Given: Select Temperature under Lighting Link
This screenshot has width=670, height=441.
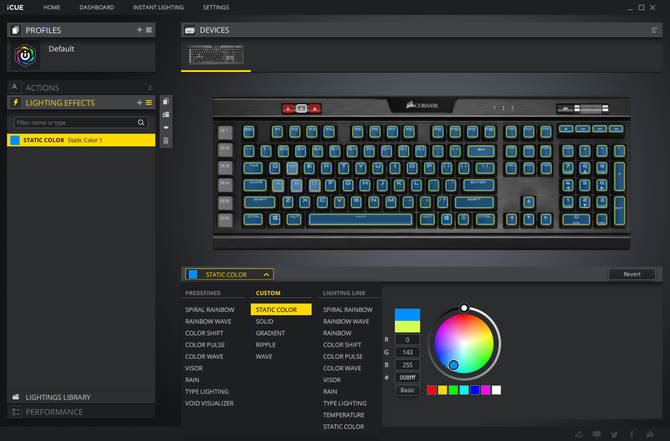Looking at the screenshot, I should pos(344,415).
